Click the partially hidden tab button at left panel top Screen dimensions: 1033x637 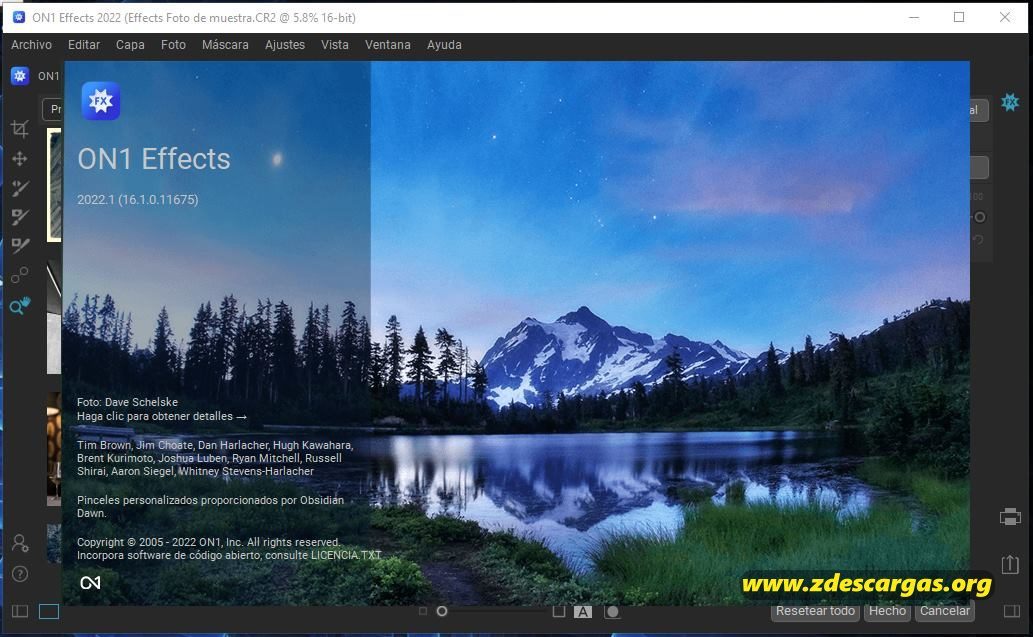pos(53,109)
